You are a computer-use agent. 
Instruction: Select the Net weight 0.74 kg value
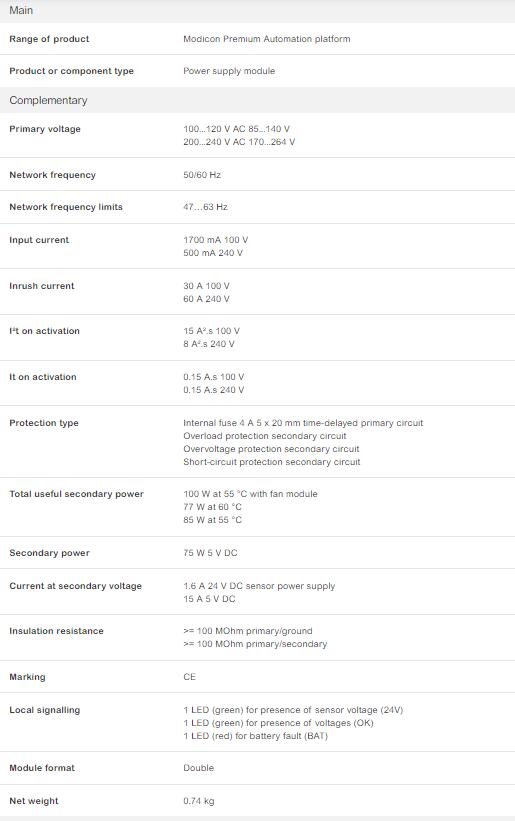[x=199, y=801]
